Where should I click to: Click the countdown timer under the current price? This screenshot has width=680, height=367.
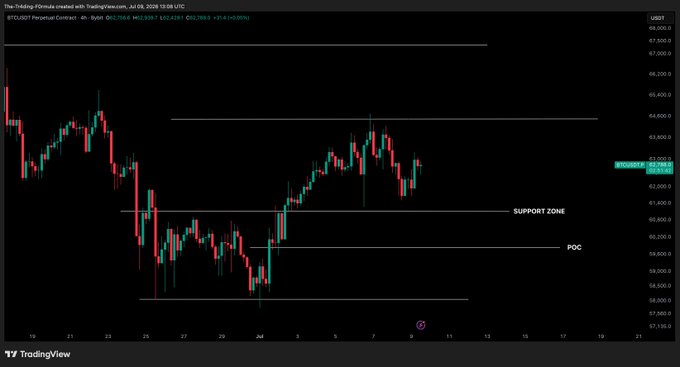(660, 171)
